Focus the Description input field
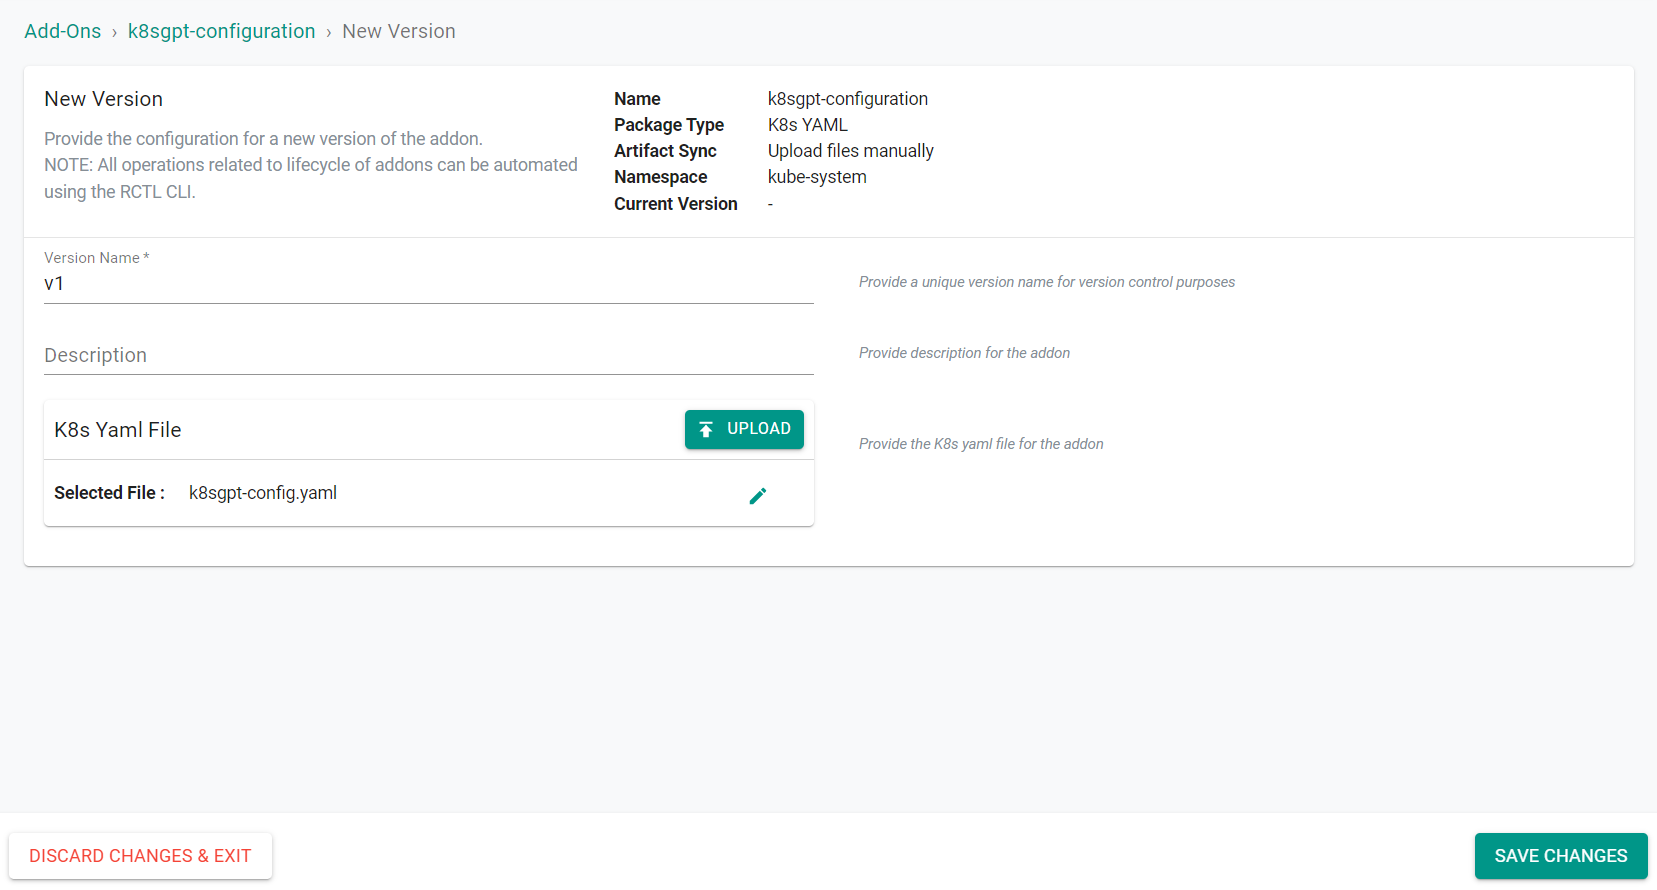The image size is (1657, 890). [429, 355]
